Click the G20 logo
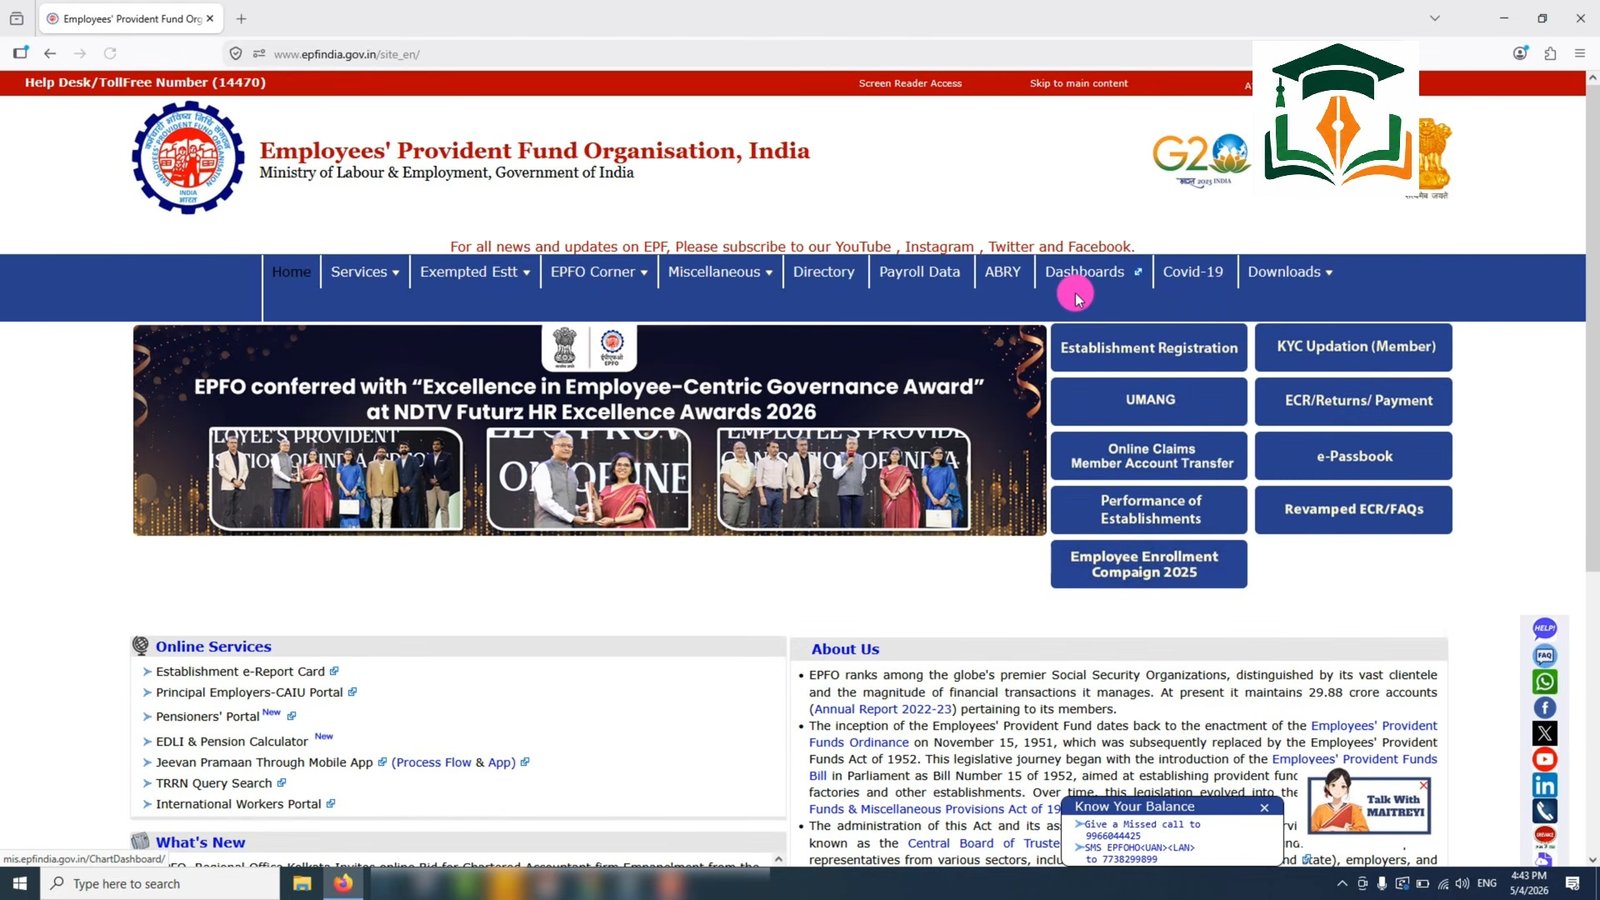The image size is (1600, 900). tap(1201, 158)
